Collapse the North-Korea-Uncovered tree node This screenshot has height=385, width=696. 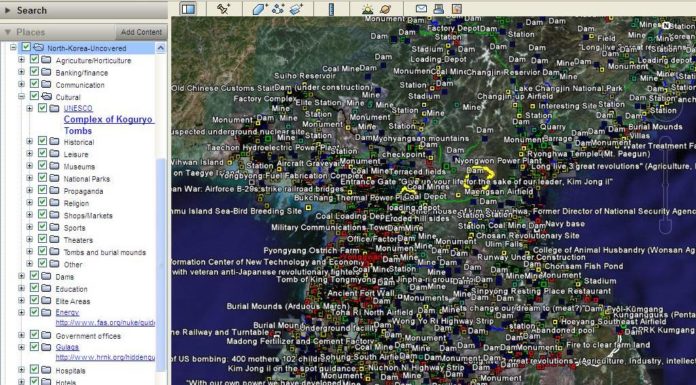(13, 48)
